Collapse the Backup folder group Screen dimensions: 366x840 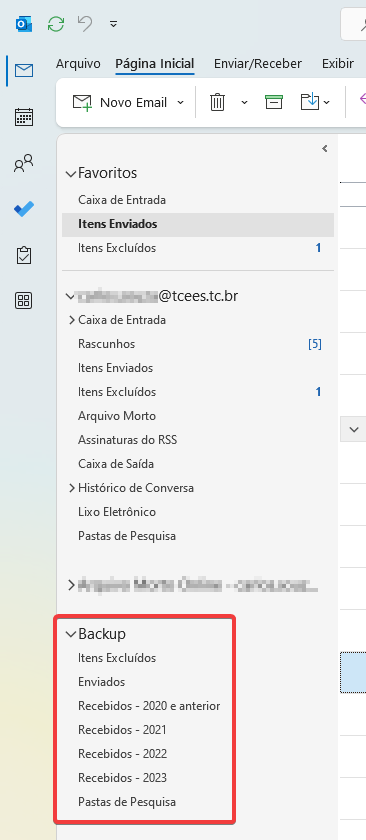pos(70,634)
